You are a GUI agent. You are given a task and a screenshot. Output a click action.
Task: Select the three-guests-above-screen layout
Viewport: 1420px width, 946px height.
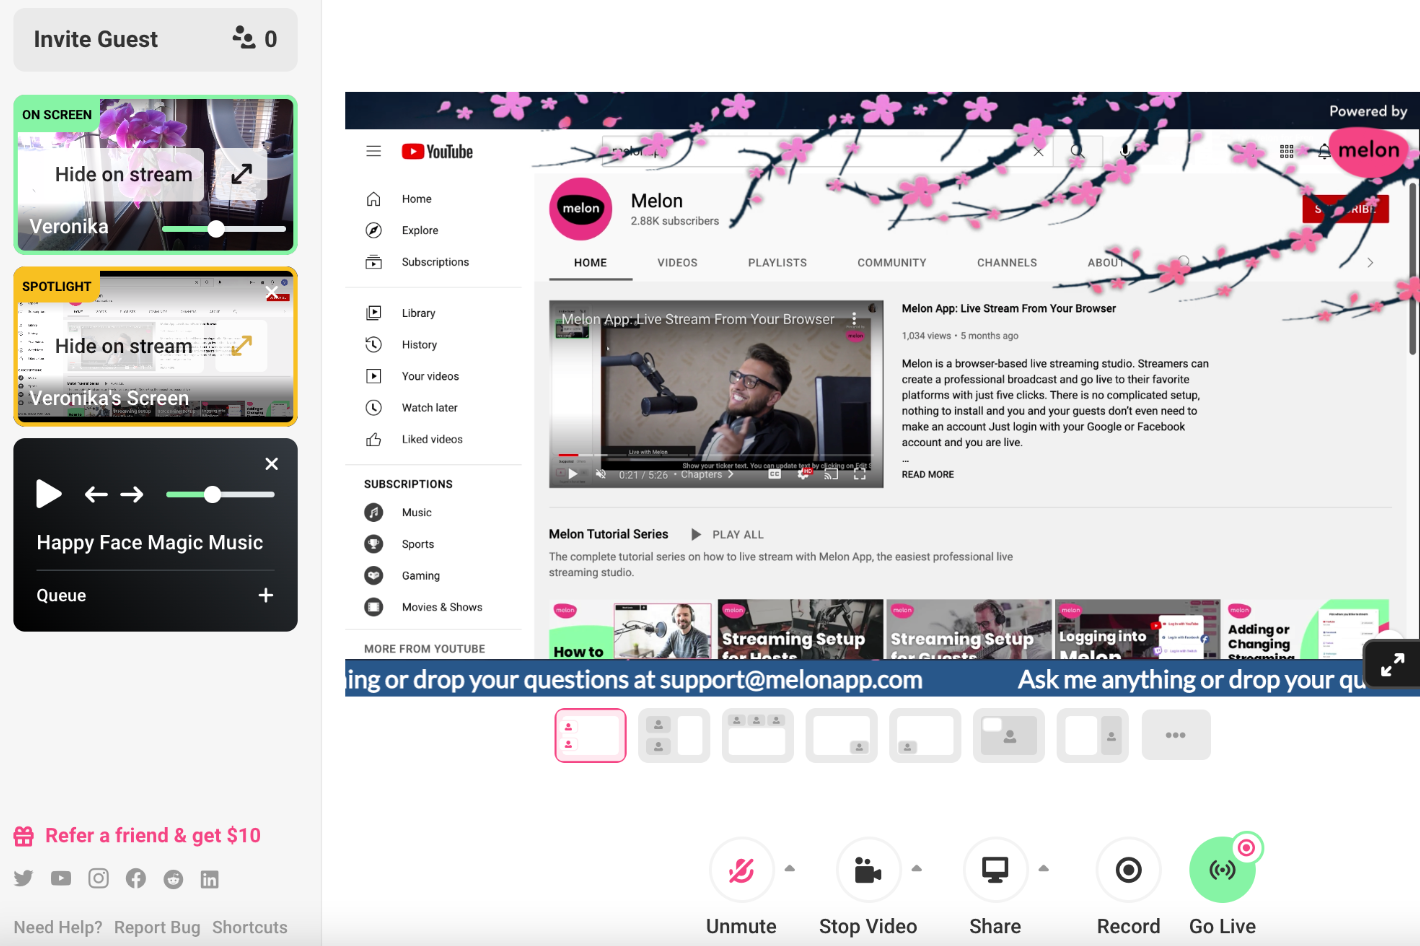(758, 735)
